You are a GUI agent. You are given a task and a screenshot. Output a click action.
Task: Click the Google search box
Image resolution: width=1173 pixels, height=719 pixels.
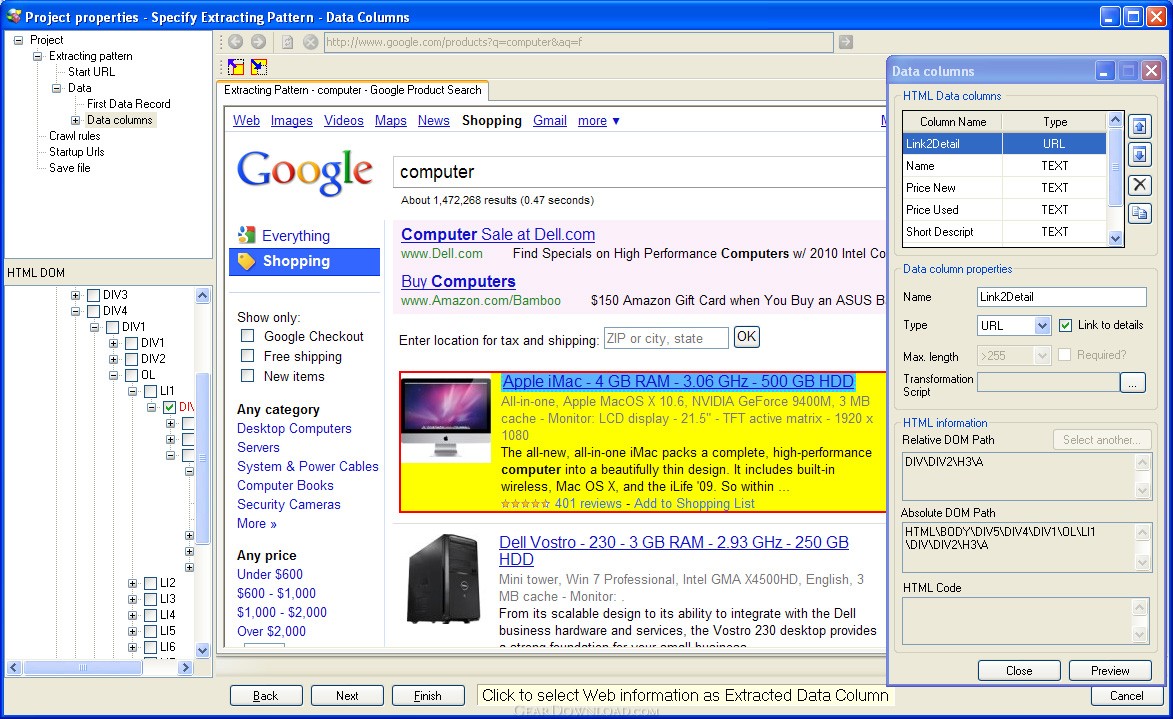pos(640,172)
